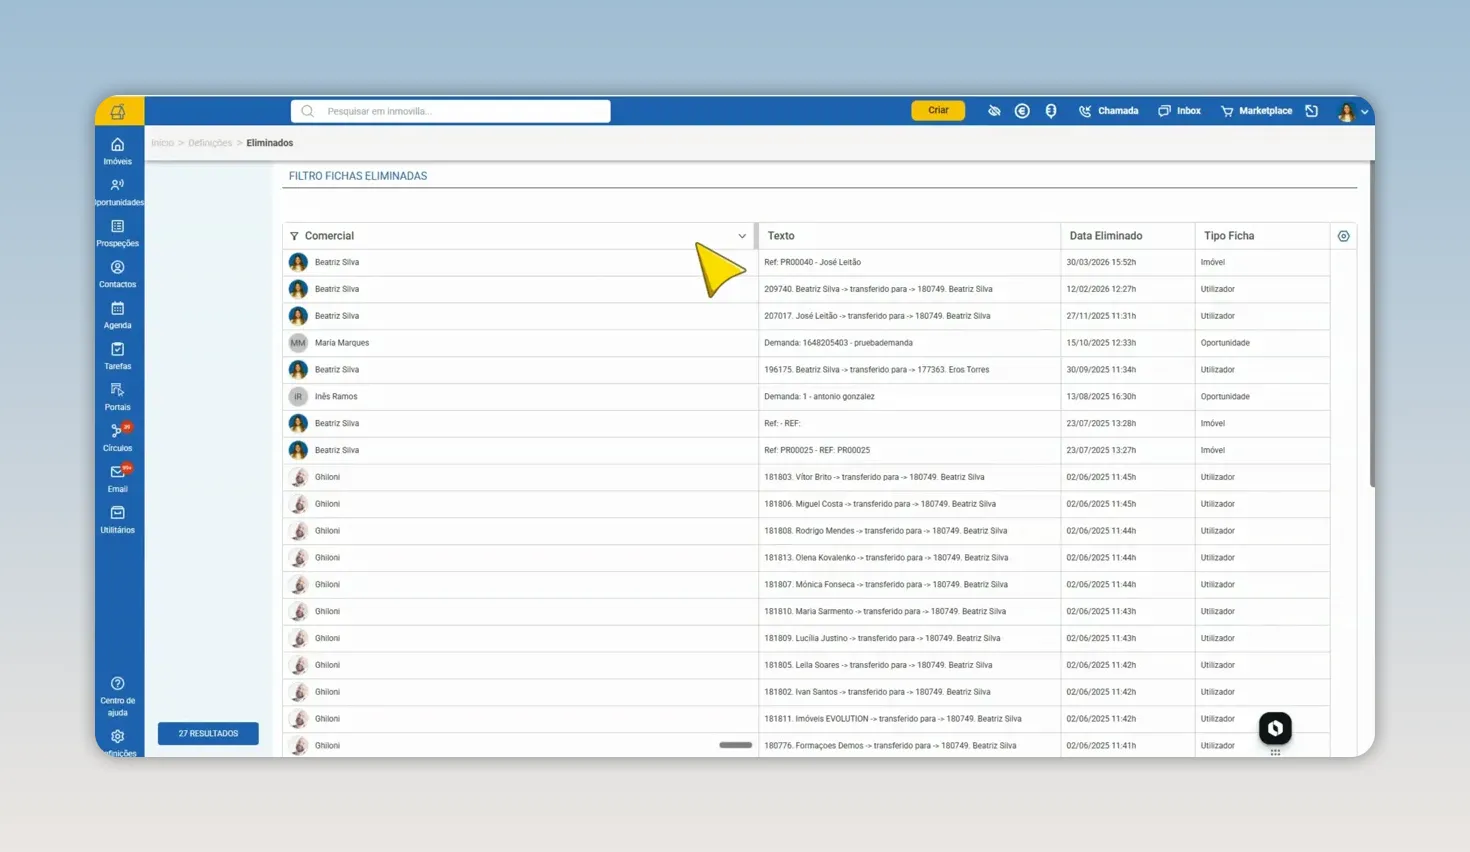This screenshot has height=852, width=1470.
Task: Select row 'Ref: PR00040 - José Leitão'
Action: [x=806, y=262]
